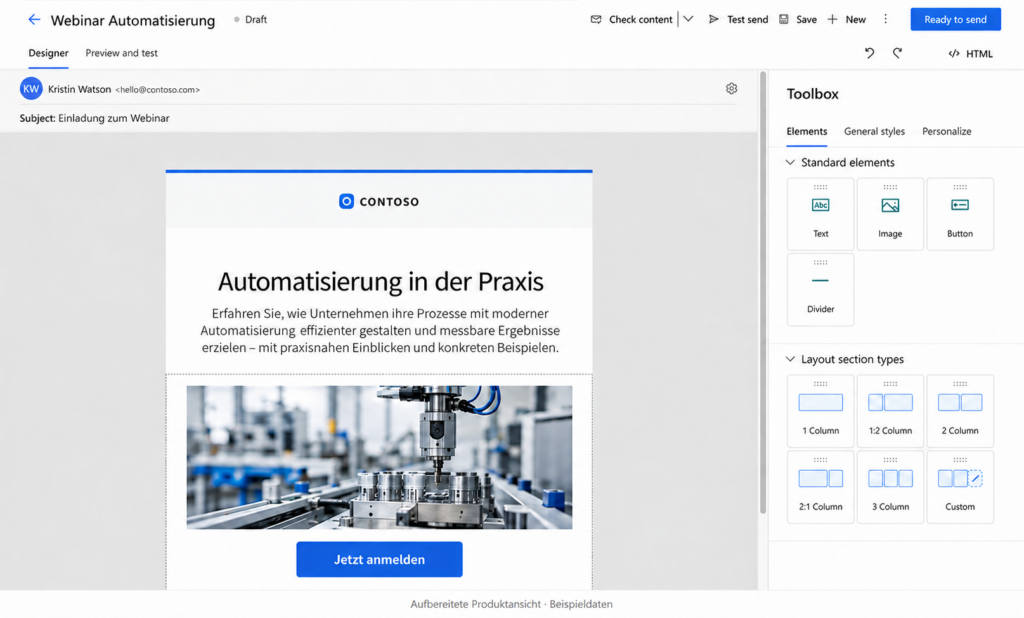
Task: Select the Image element tile
Action: 890,214
